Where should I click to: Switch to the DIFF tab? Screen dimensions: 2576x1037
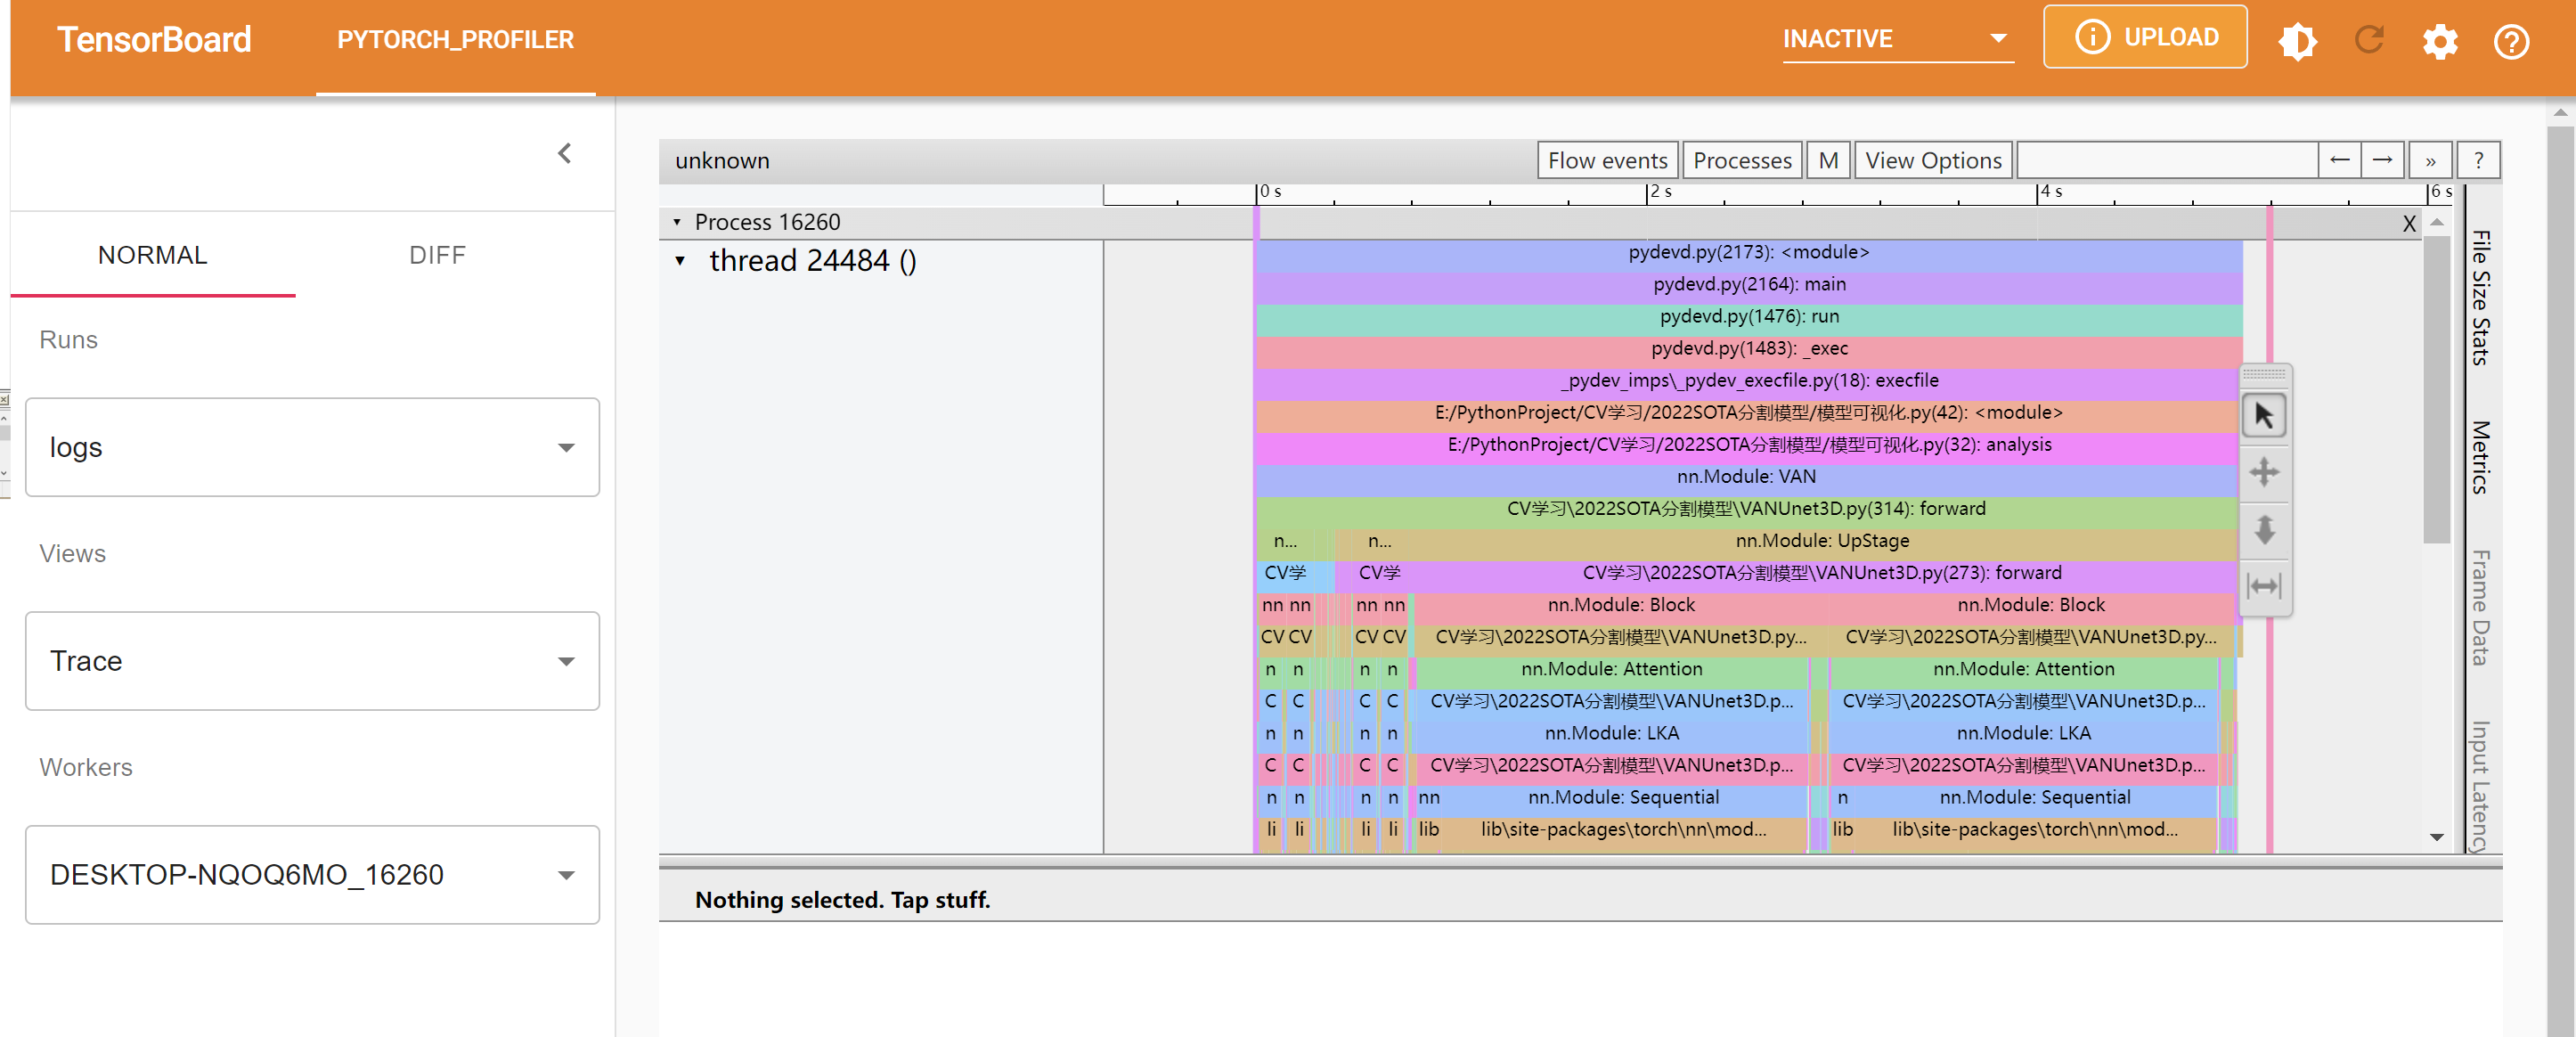[436, 255]
